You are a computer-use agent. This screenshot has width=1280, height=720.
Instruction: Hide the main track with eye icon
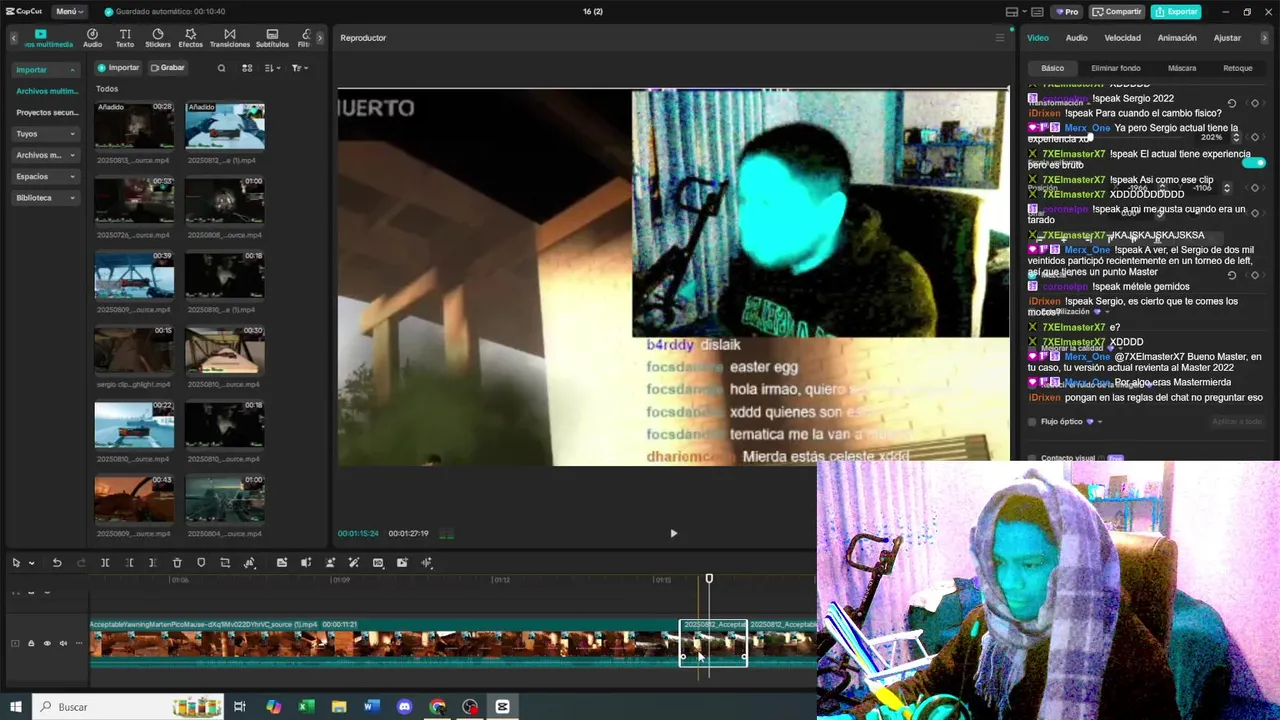[47, 643]
